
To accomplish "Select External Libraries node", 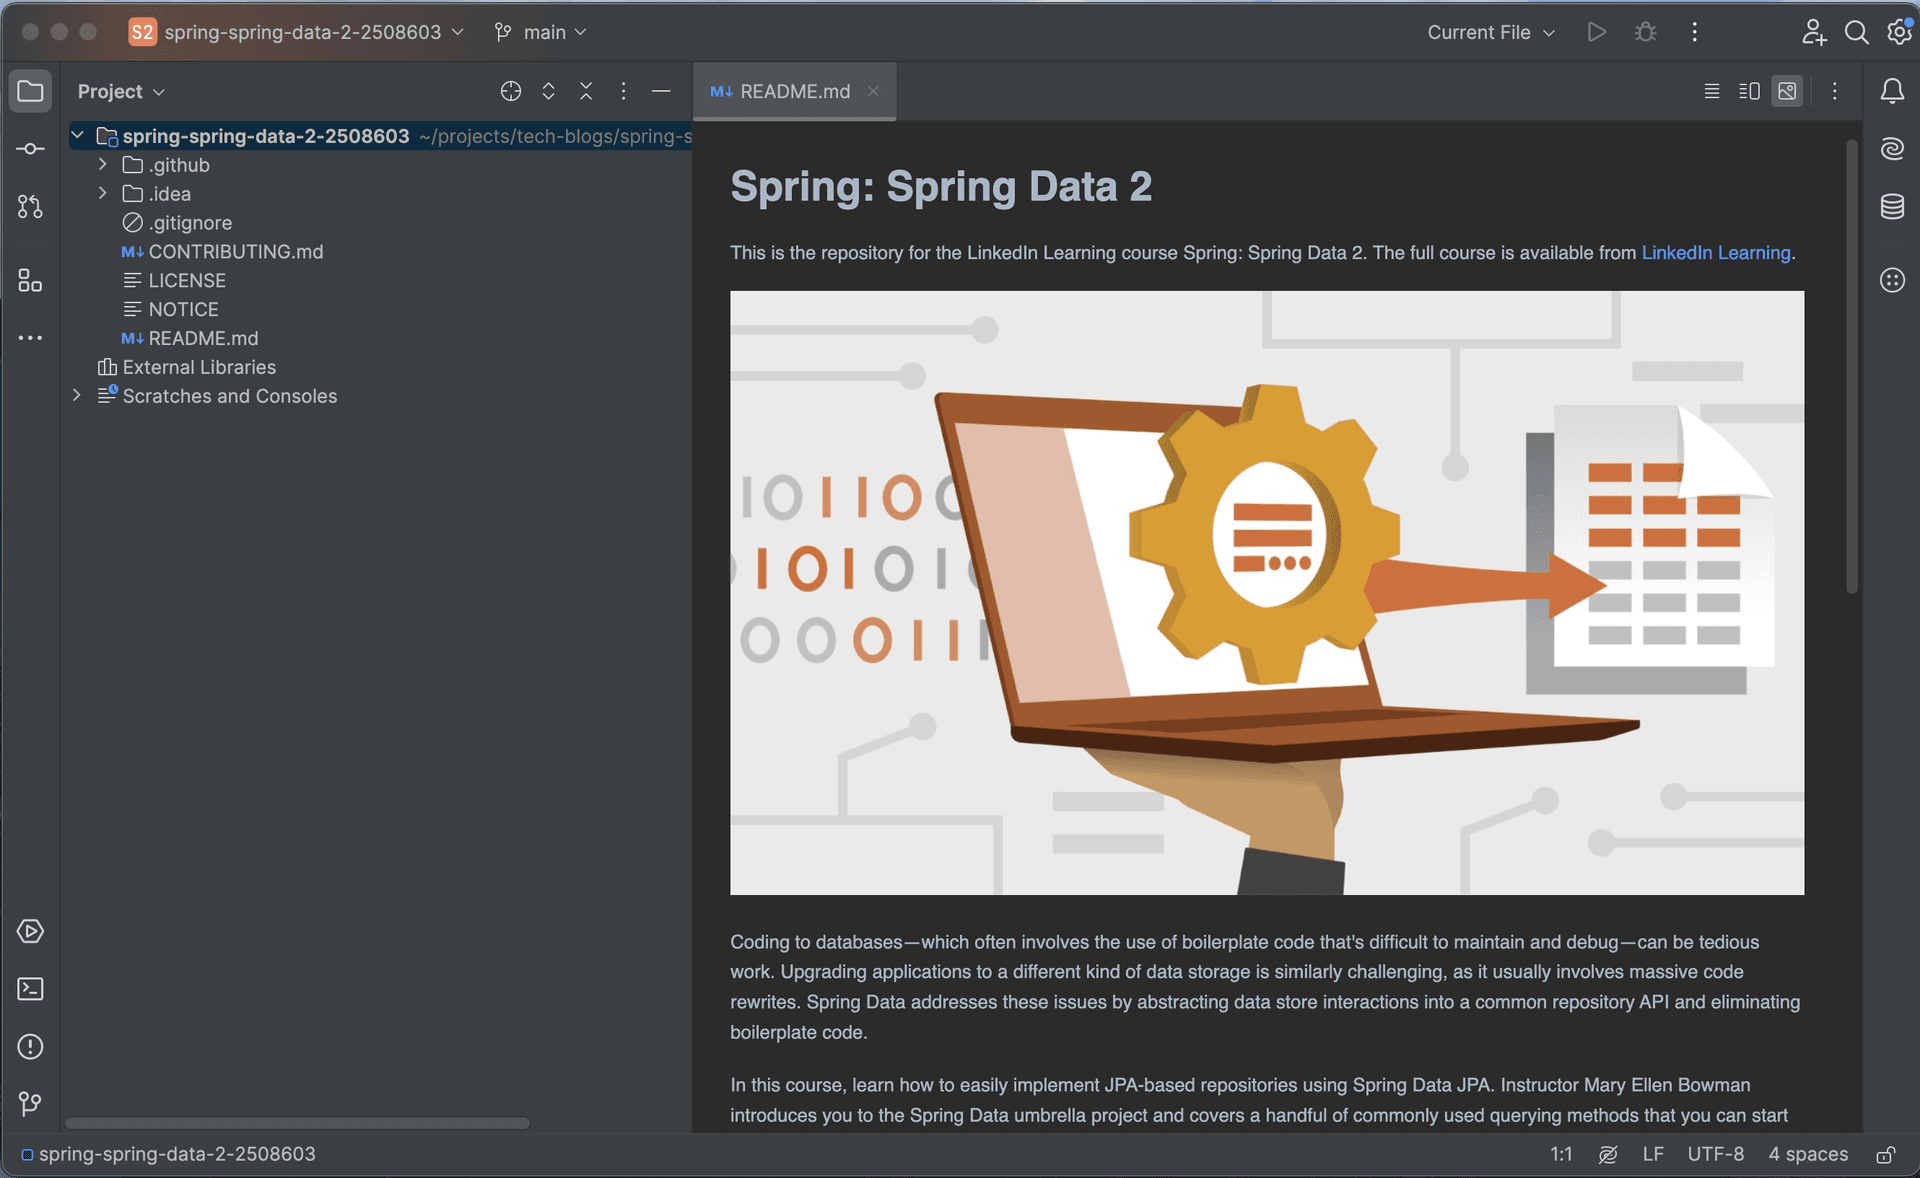I will (x=198, y=367).
